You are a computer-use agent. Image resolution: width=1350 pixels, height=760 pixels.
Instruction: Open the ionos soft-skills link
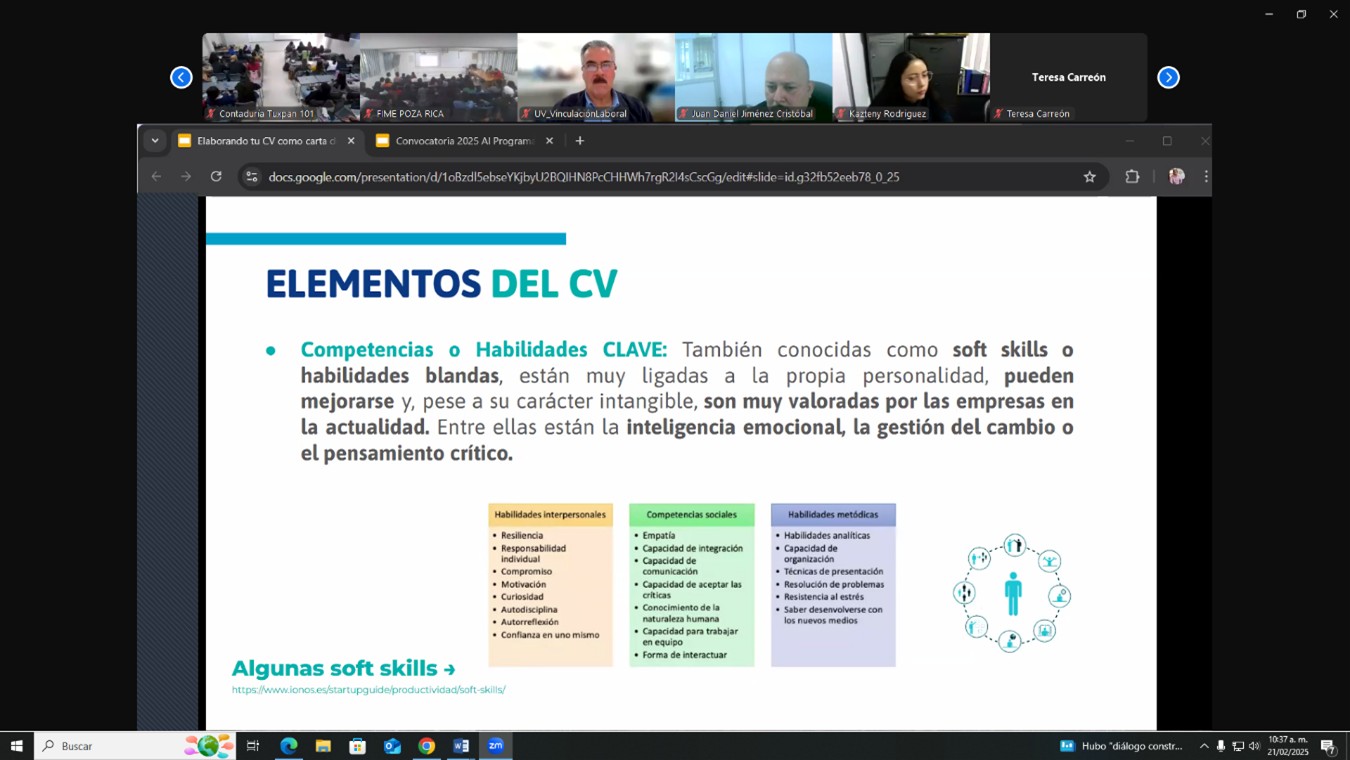click(x=368, y=690)
